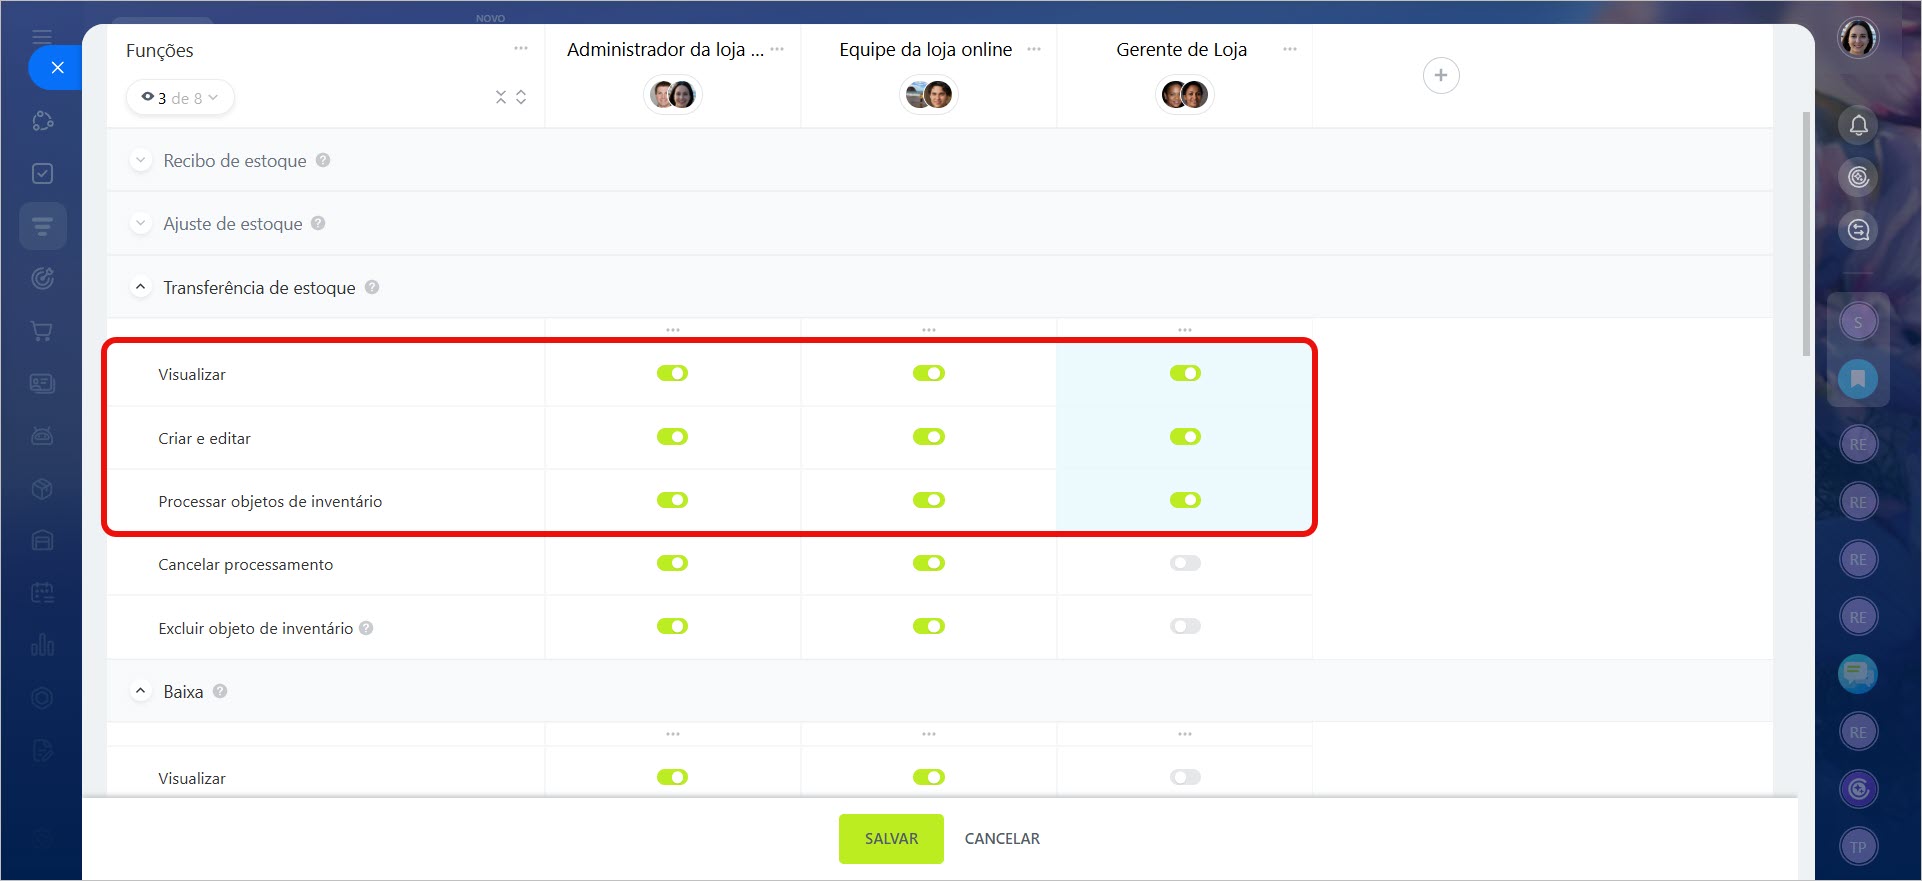Open the calendar icon in left sidebar

[42, 593]
